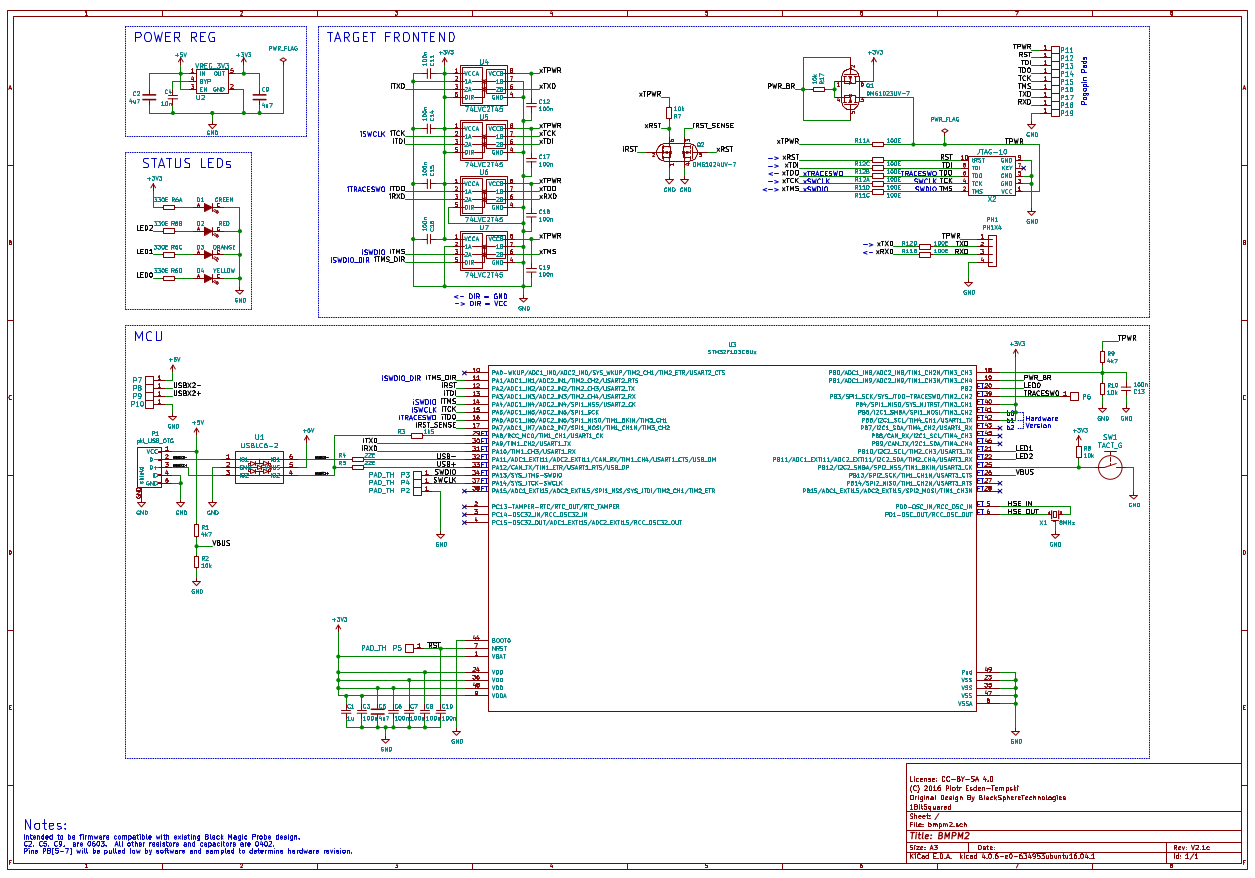Click the 'Size: A3' field

click(925, 847)
